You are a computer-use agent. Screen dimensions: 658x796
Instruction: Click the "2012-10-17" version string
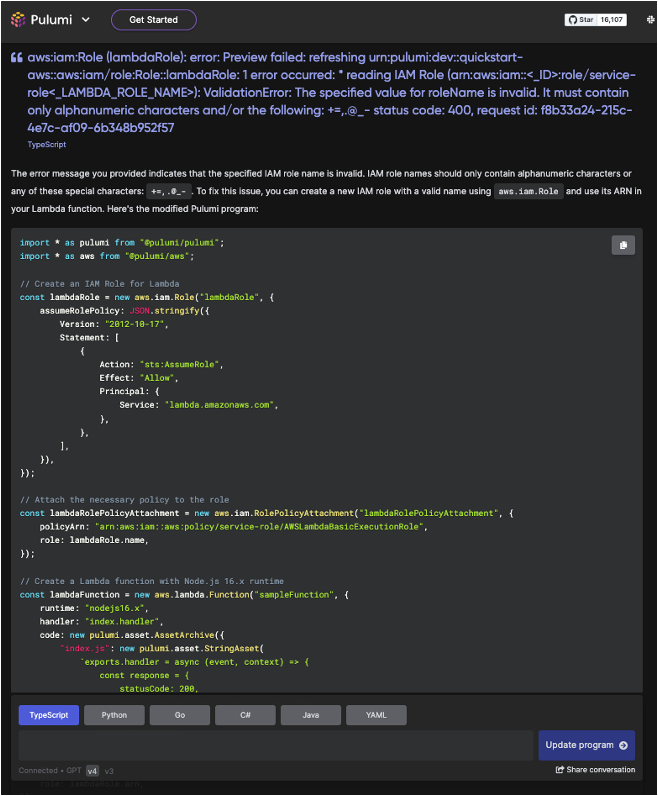(x=135, y=324)
